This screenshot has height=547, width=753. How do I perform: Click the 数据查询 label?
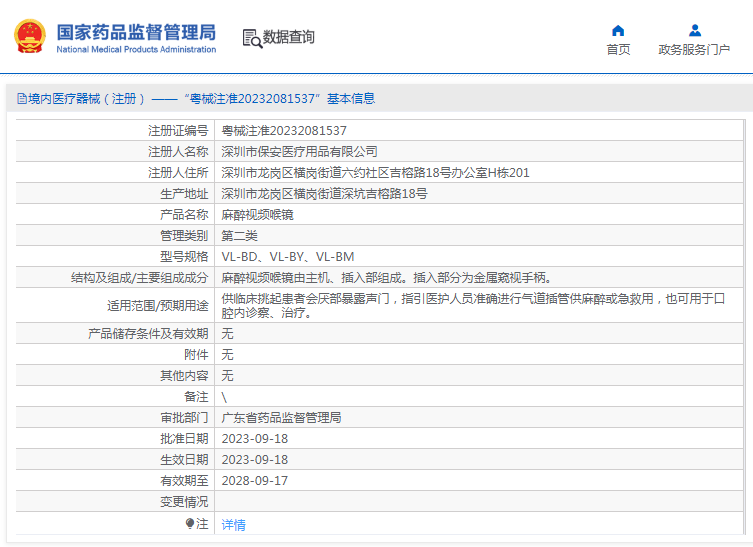point(289,37)
